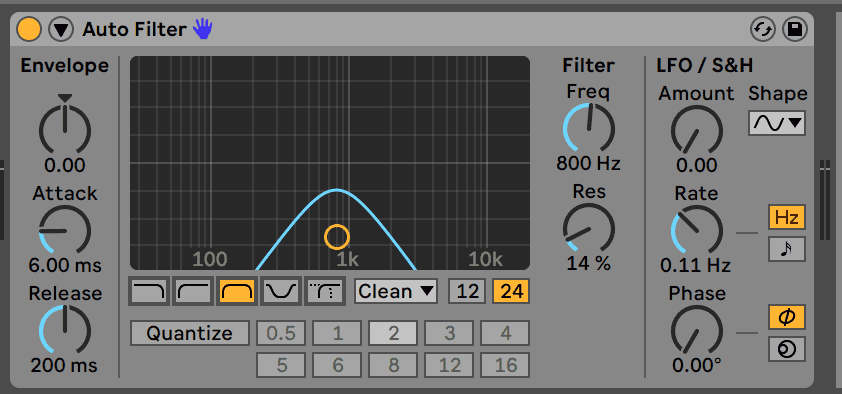Click the 0.00° phase value

[x=696, y=366]
